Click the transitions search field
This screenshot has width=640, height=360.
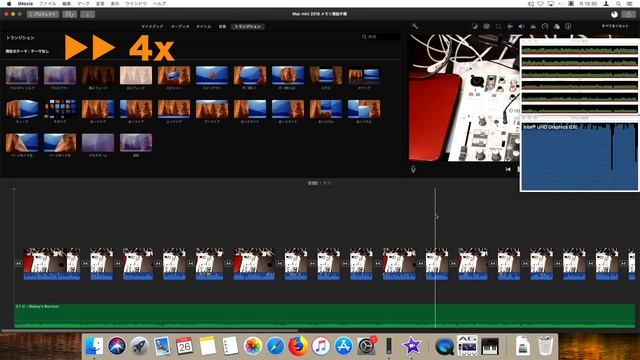(380, 37)
